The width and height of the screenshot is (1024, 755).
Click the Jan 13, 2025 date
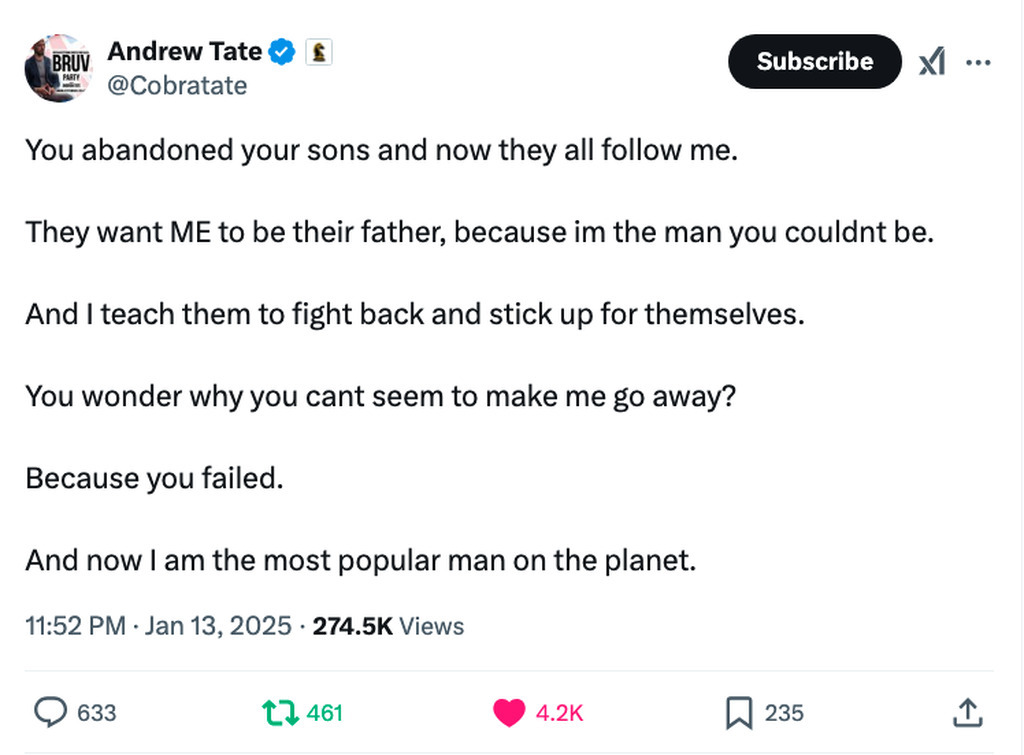coord(218,626)
